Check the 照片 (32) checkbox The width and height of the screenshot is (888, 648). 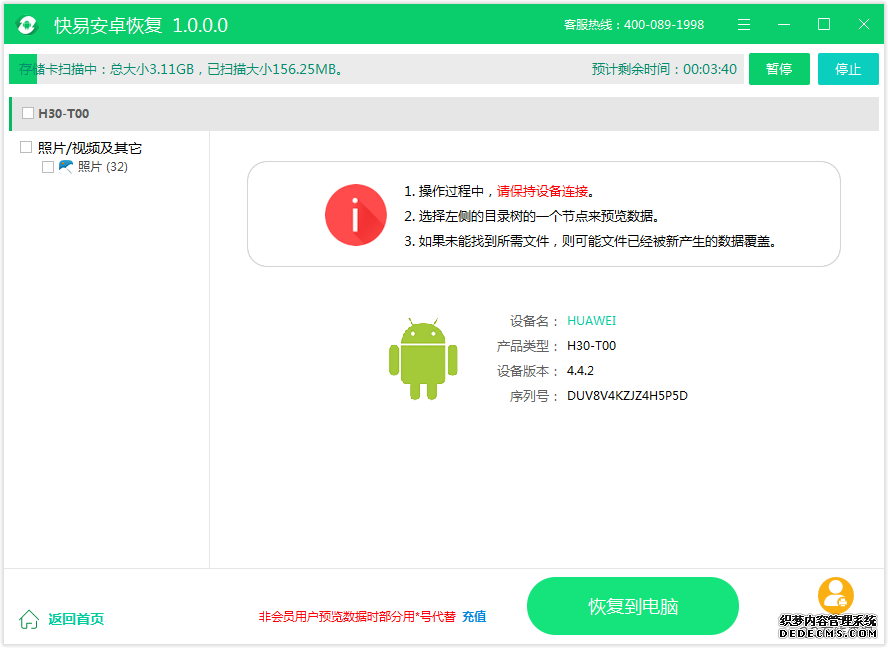(48, 167)
